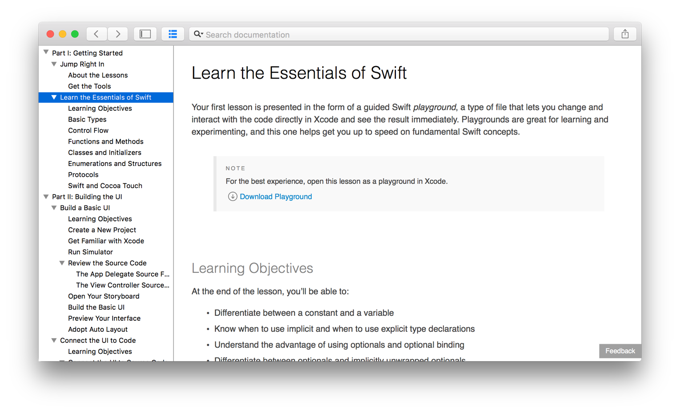Click bullet about implicit and explicit type declarations
680x413 pixels.
coord(344,329)
